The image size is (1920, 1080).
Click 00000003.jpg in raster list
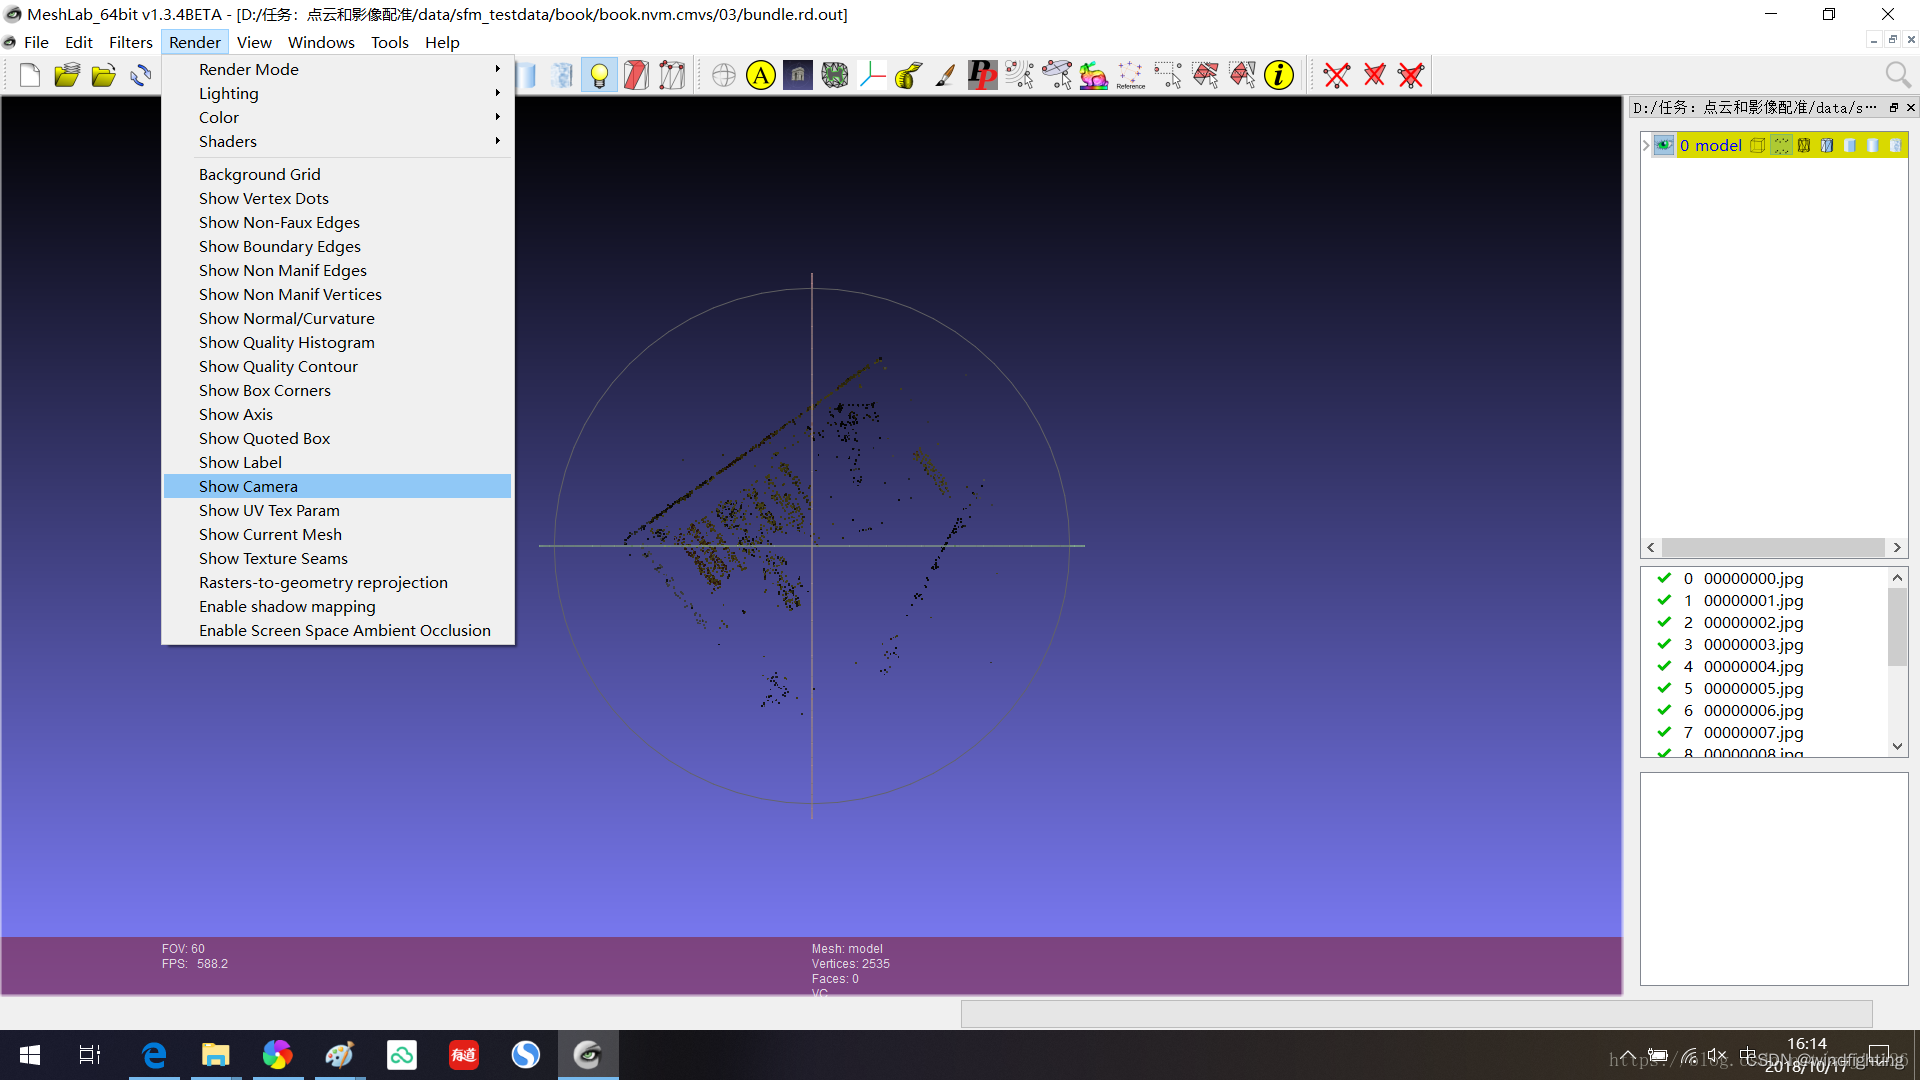point(1753,644)
